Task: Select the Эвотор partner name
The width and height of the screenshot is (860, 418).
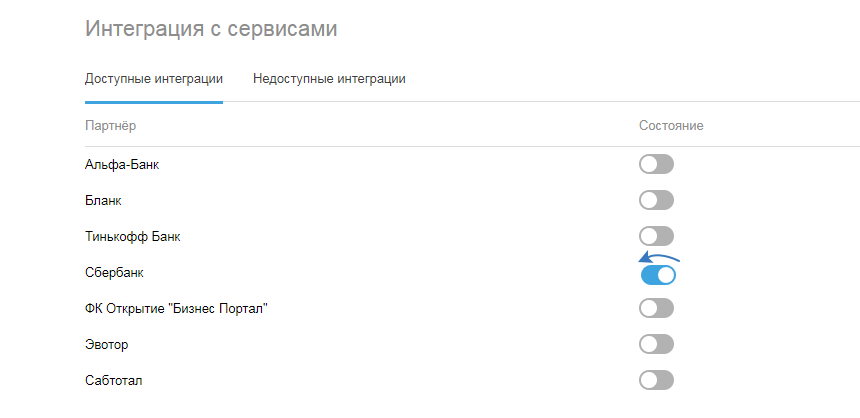Action: click(107, 344)
